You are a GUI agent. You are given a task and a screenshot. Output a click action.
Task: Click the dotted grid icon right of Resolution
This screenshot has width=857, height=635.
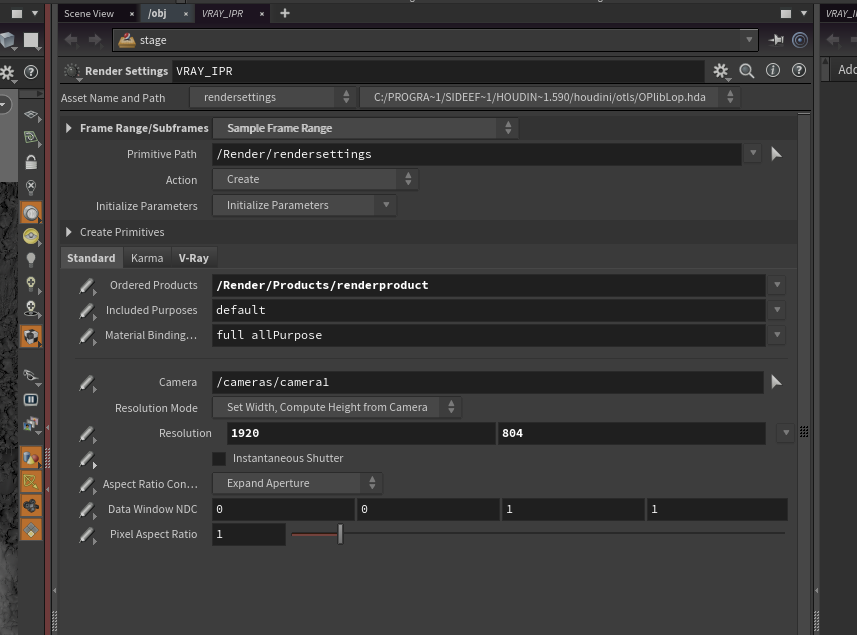click(804, 432)
